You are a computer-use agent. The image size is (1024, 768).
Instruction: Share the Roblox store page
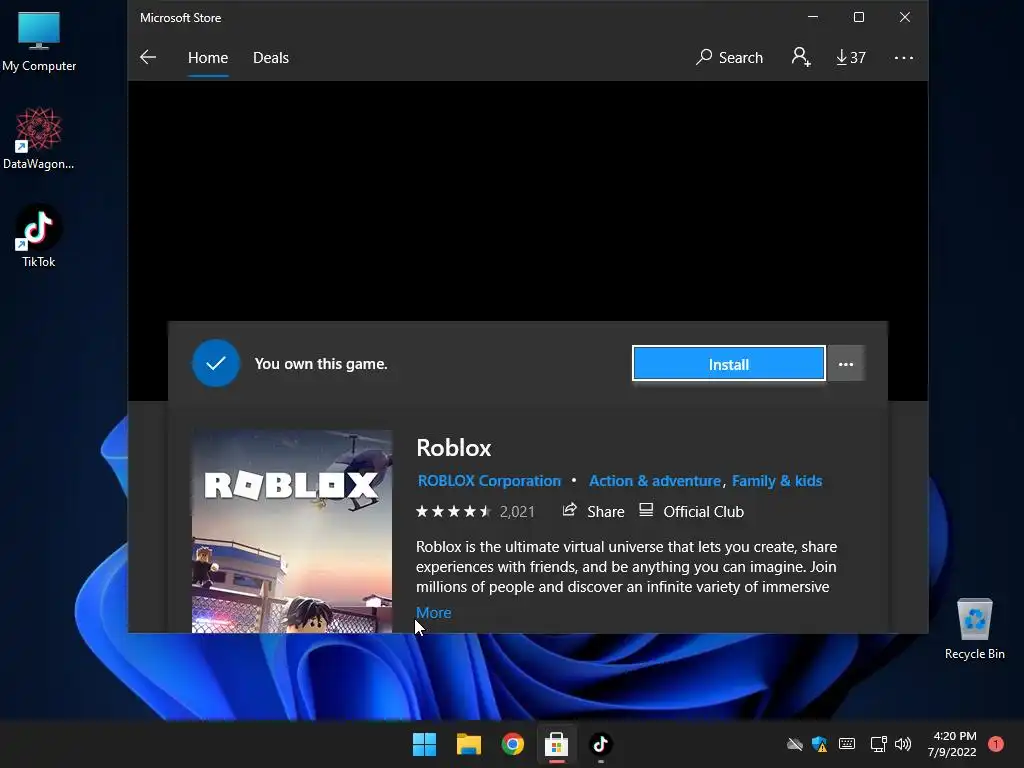coord(593,511)
